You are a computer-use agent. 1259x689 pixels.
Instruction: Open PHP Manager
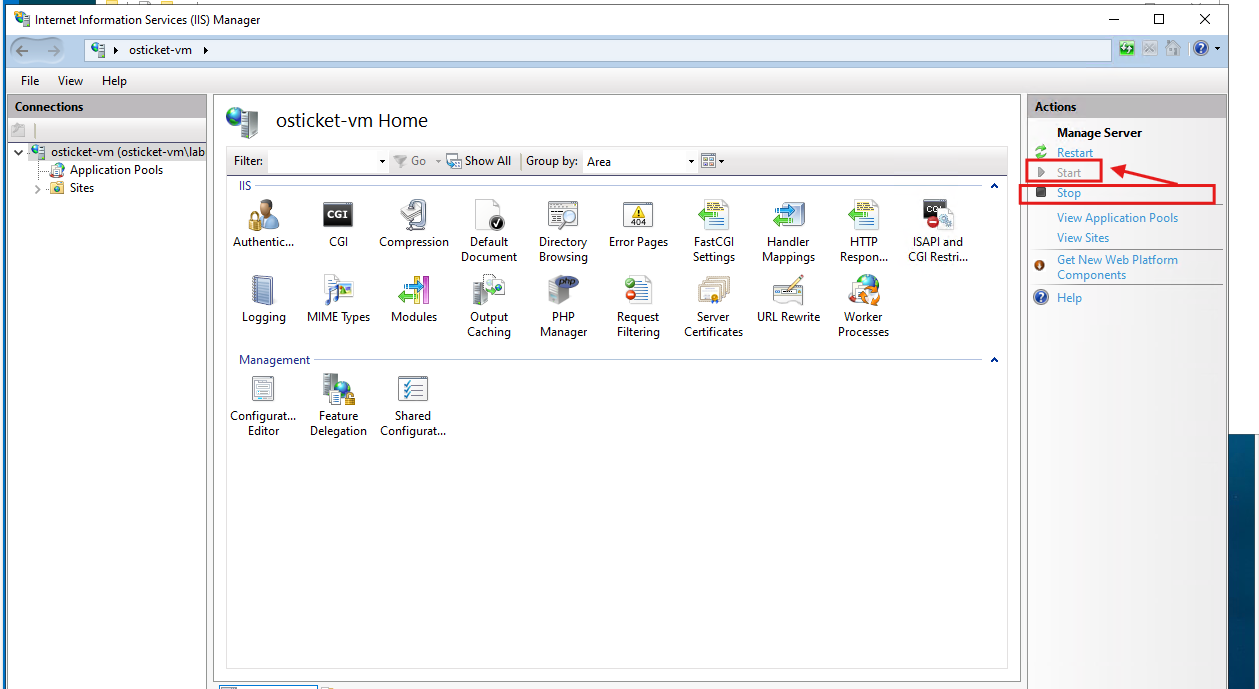(563, 307)
